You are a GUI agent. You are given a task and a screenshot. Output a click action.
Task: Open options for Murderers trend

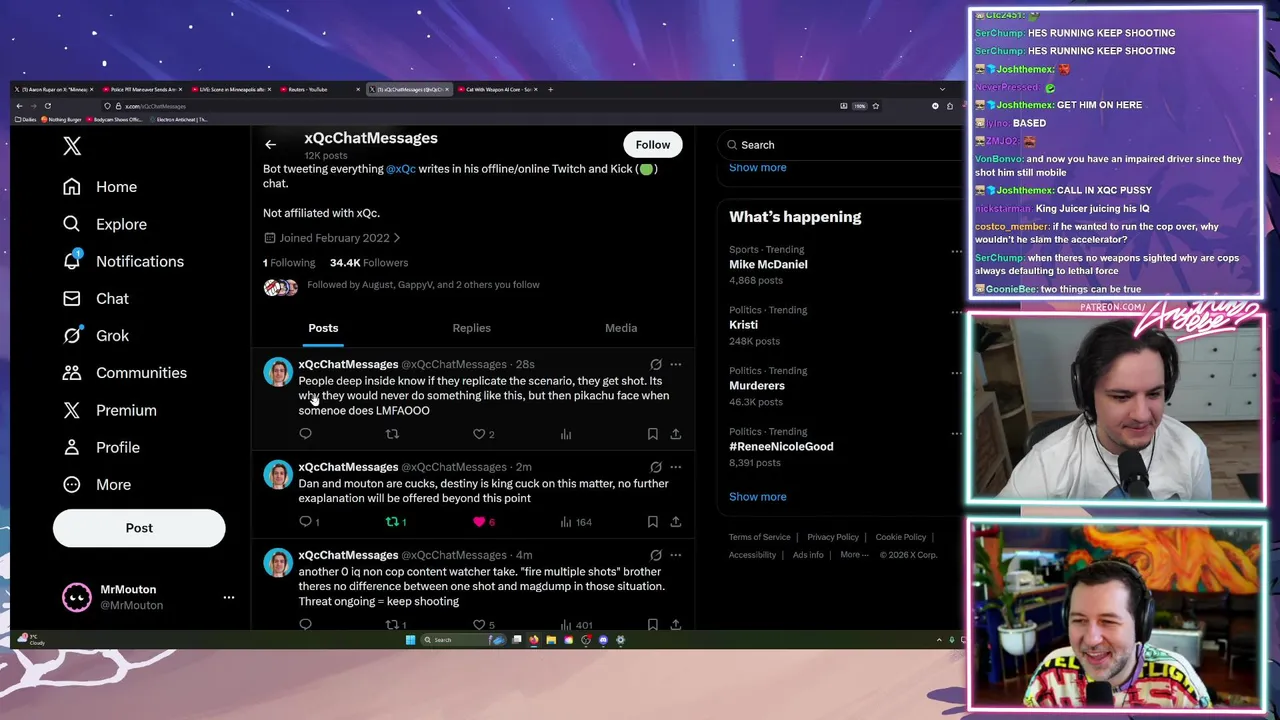956,373
